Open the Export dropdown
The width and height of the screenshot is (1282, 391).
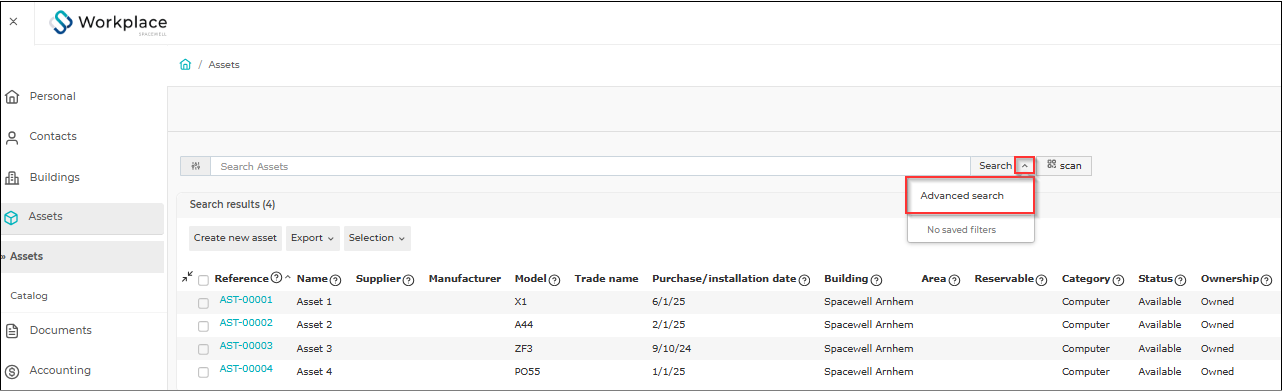click(313, 238)
